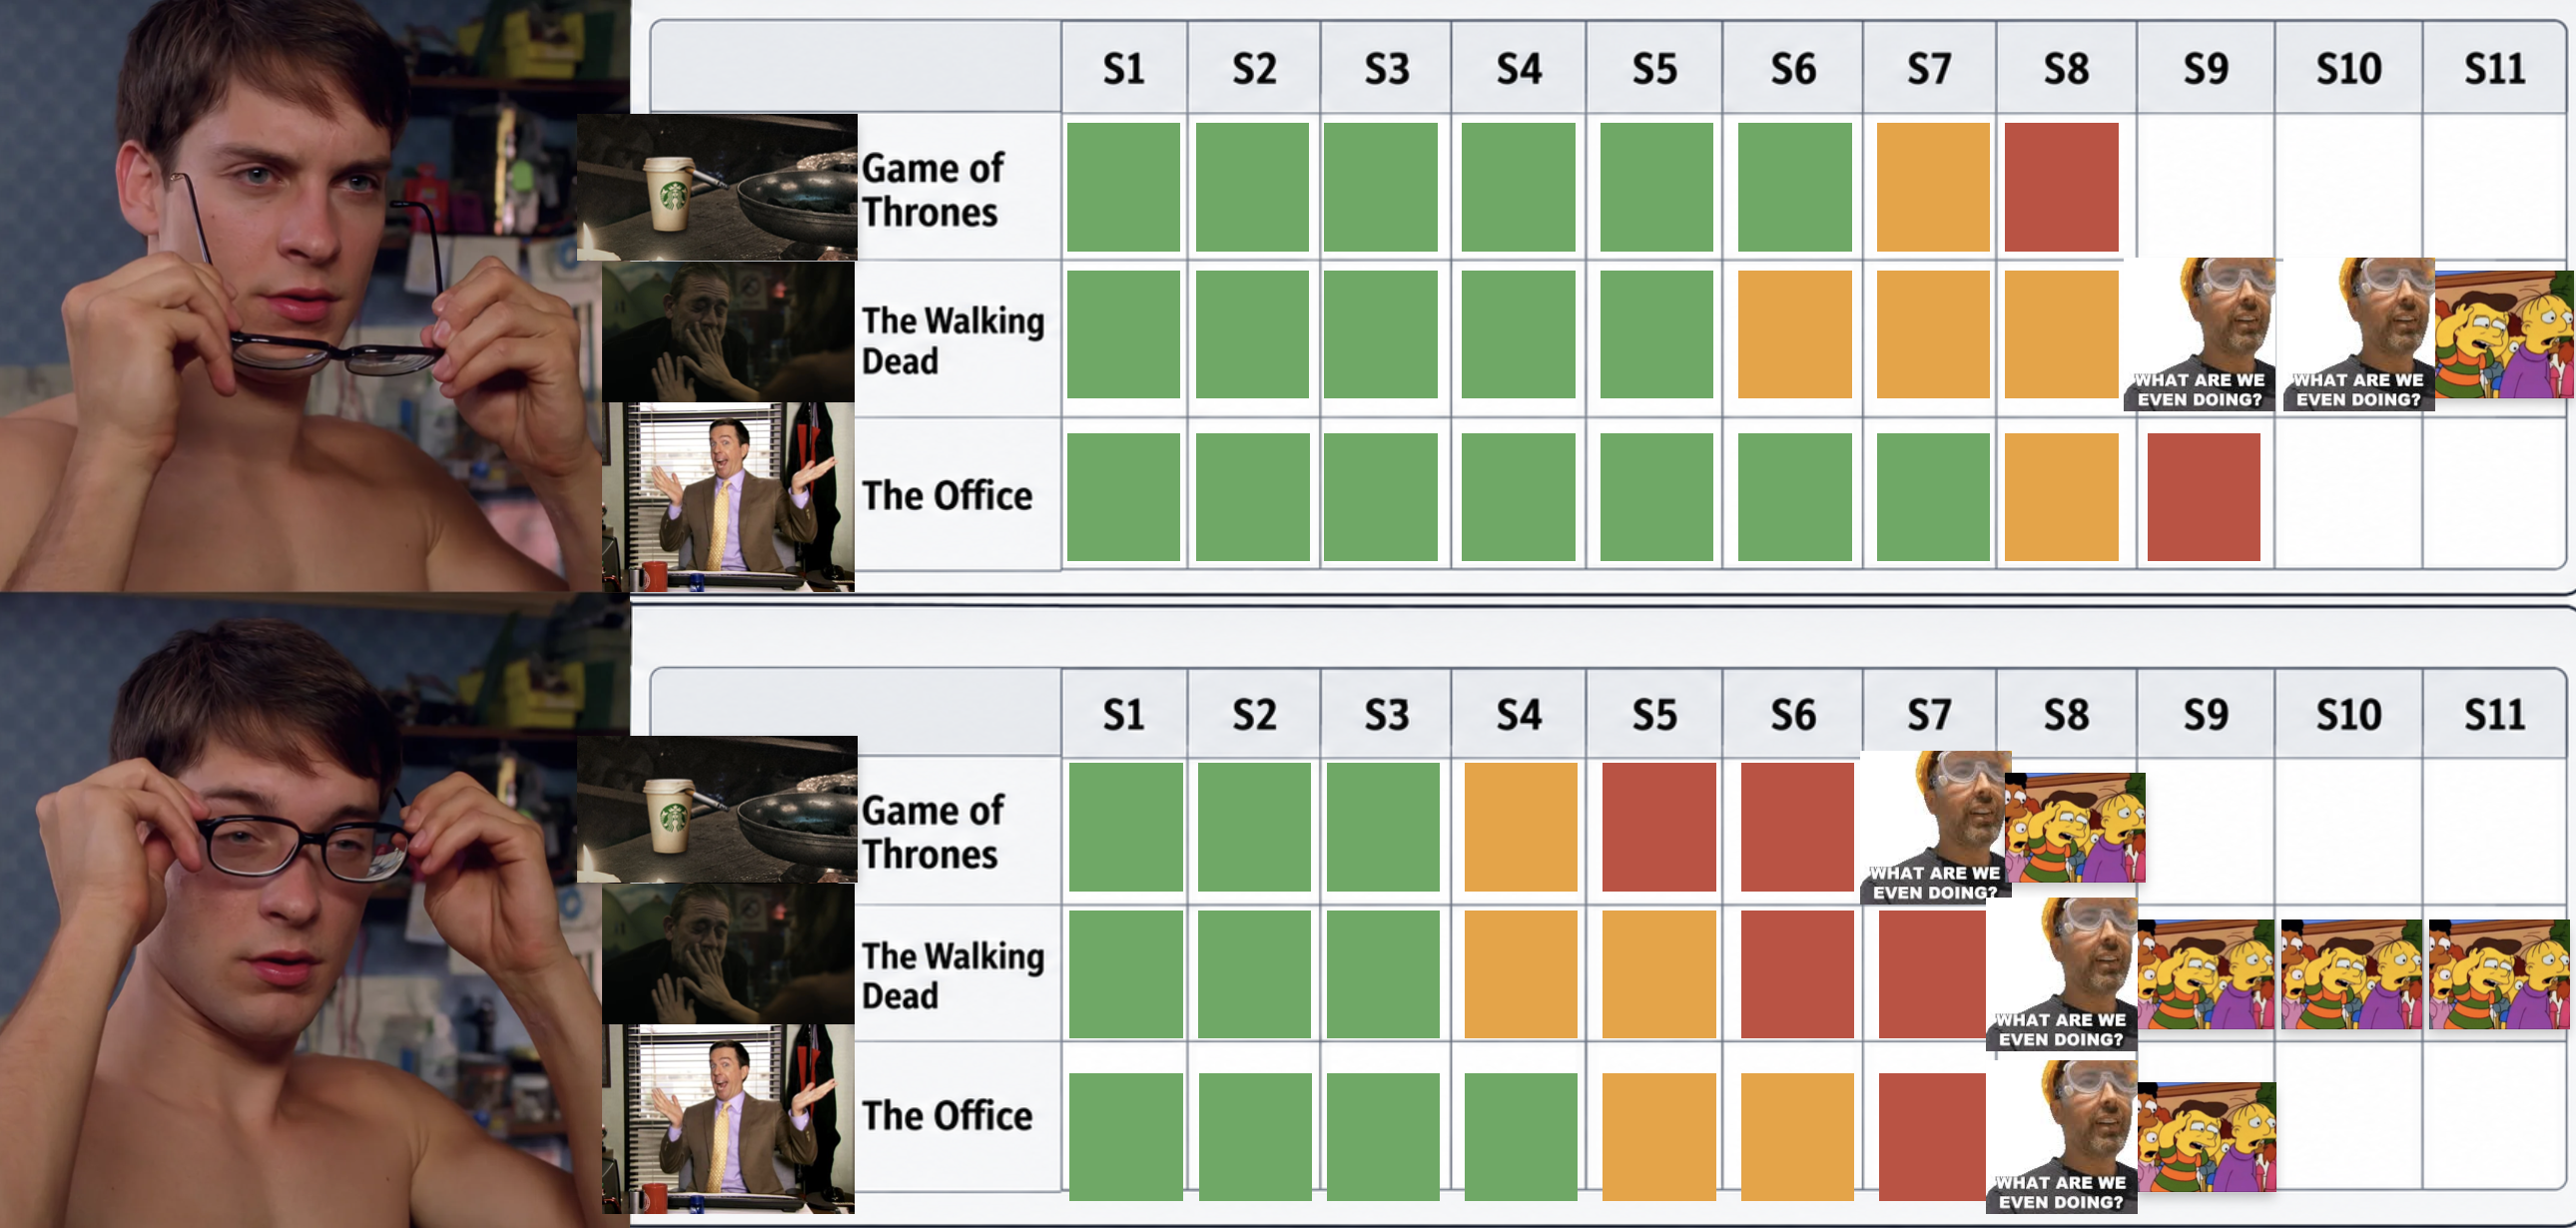Image resolution: width=2576 pixels, height=1228 pixels.
Task: Select the S10 column header in the top table
Action: (2348, 68)
